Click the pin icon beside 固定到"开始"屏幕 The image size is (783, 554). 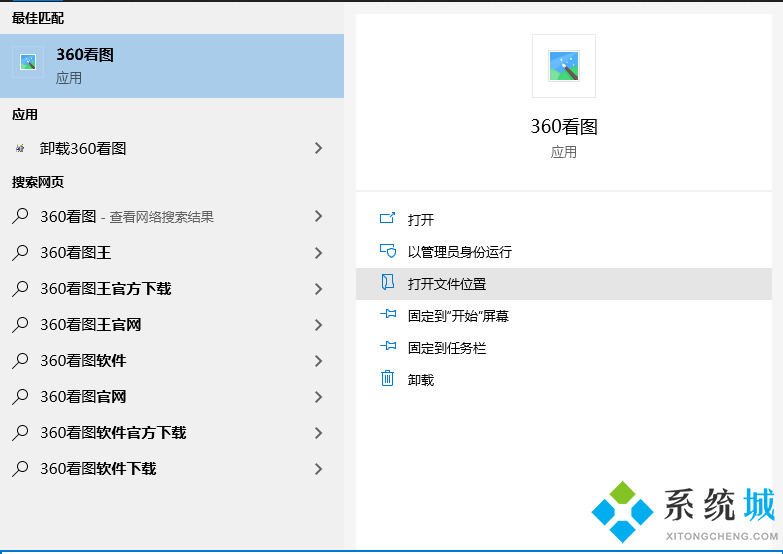[388, 316]
